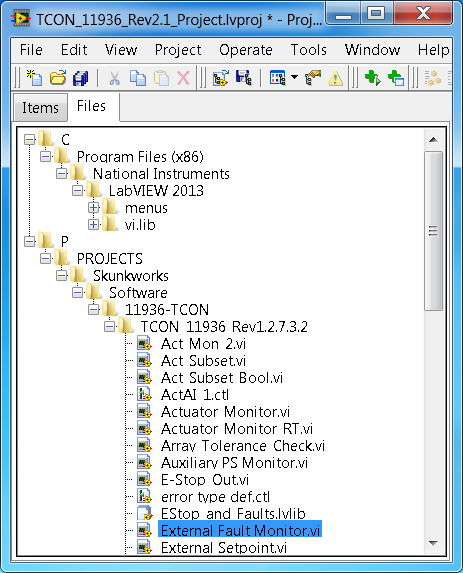The image size is (463, 573).
Task: Select ActAI 1.ctl control file
Action: point(195,395)
